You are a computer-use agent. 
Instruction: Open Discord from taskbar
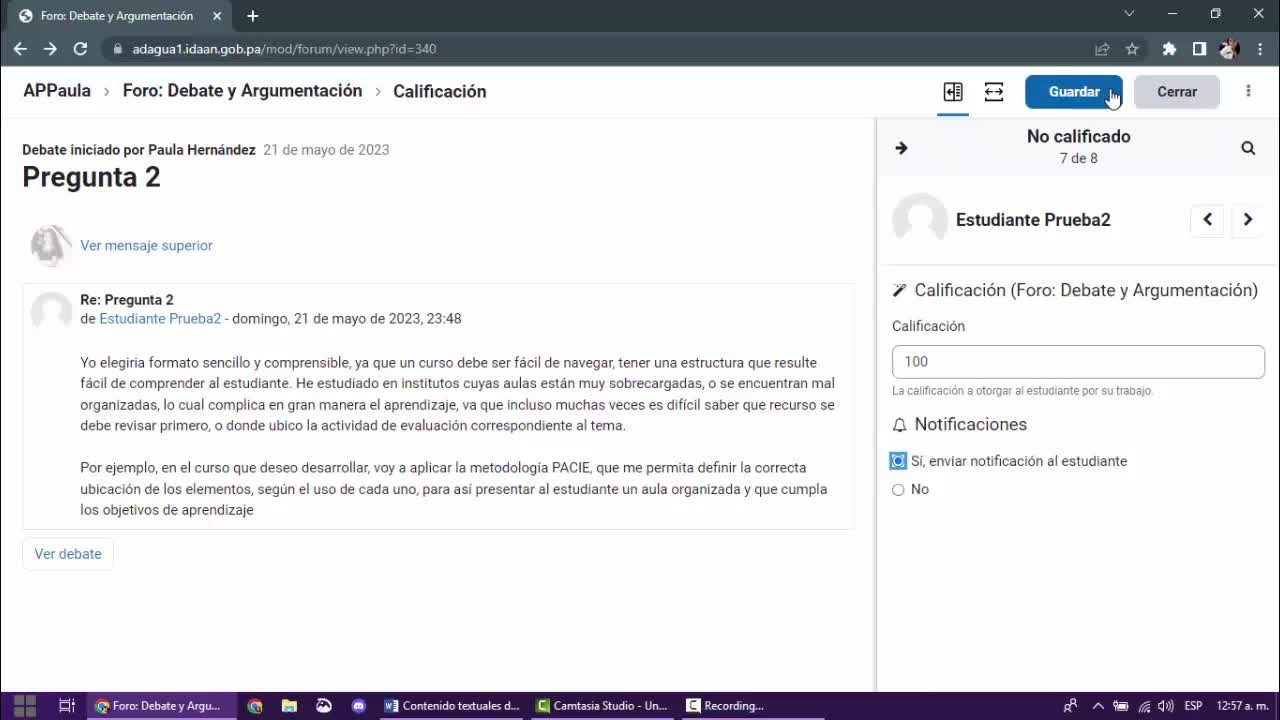359,705
